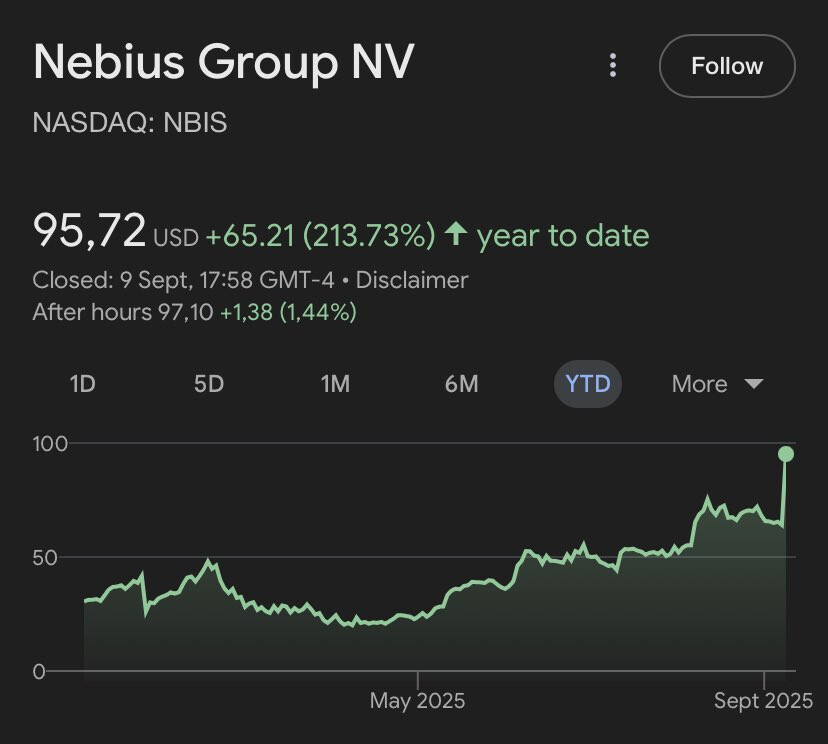The image size is (828, 744).
Task: Choose the 6M time range
Action: coord(461,384)
